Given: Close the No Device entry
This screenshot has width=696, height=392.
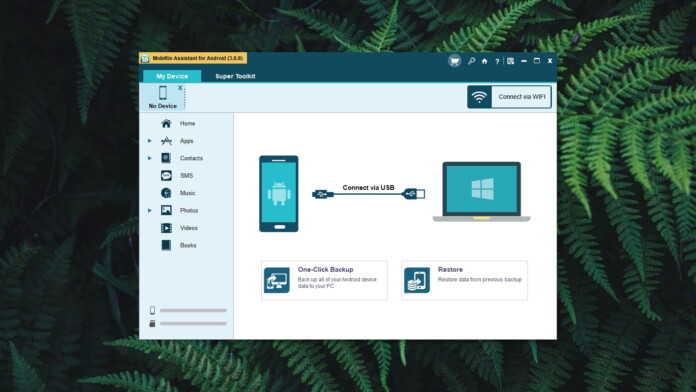Looking at the screenshot, I should pyautogui.click(x=180, y=88).
